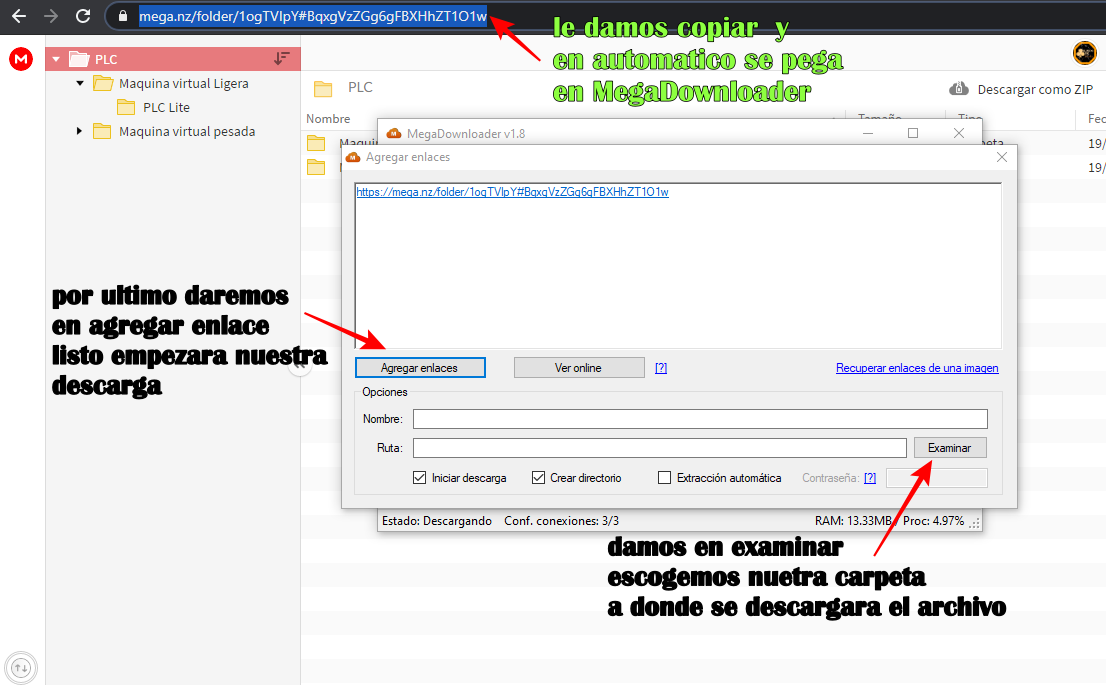Open transfers icon at bottom left
The height and width of the screenshot is (685, 1106).
pos(21,667)
